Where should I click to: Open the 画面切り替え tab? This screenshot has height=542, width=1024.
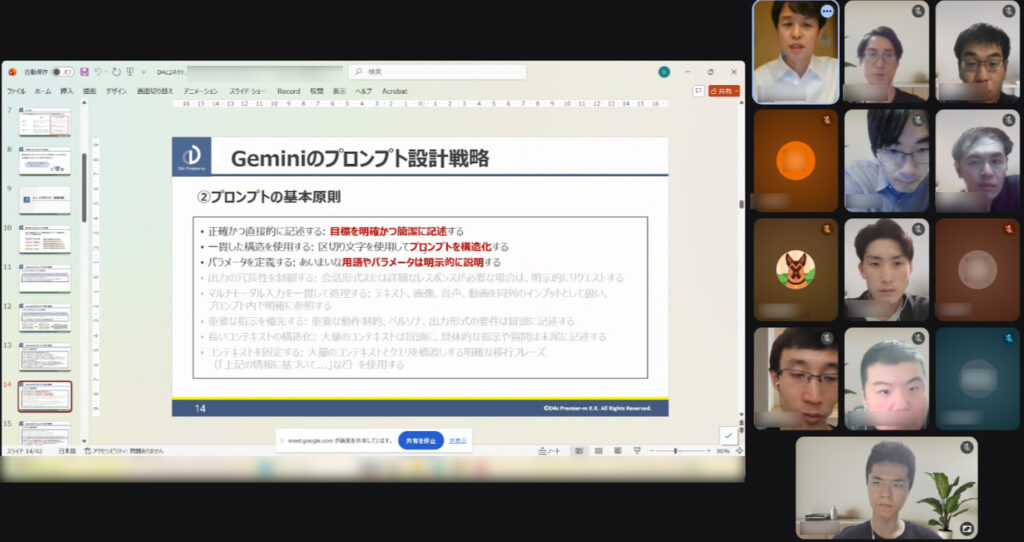point(155,91)
